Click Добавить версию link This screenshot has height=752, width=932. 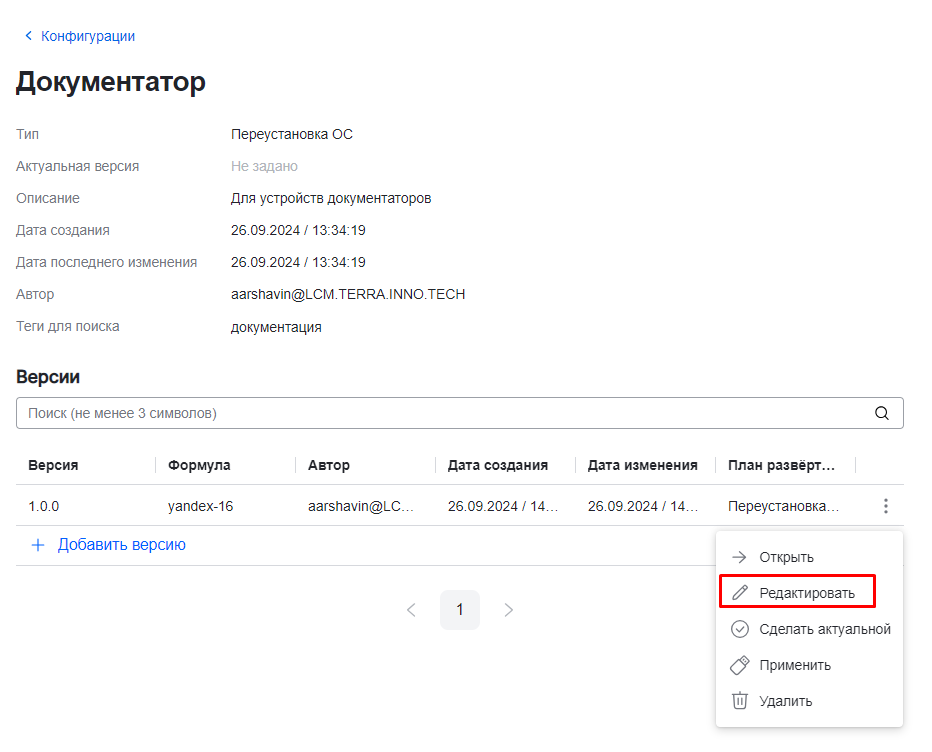point(121,545)
